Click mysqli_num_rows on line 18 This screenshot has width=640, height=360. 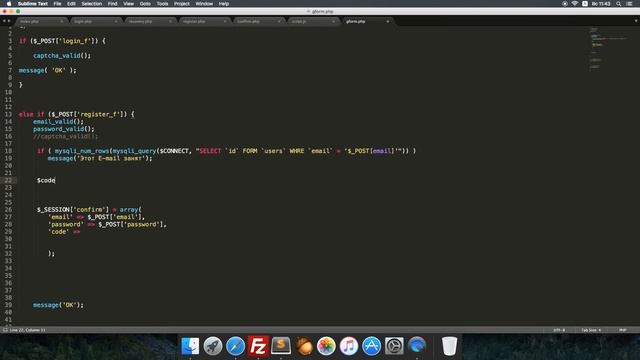point(82,151)
